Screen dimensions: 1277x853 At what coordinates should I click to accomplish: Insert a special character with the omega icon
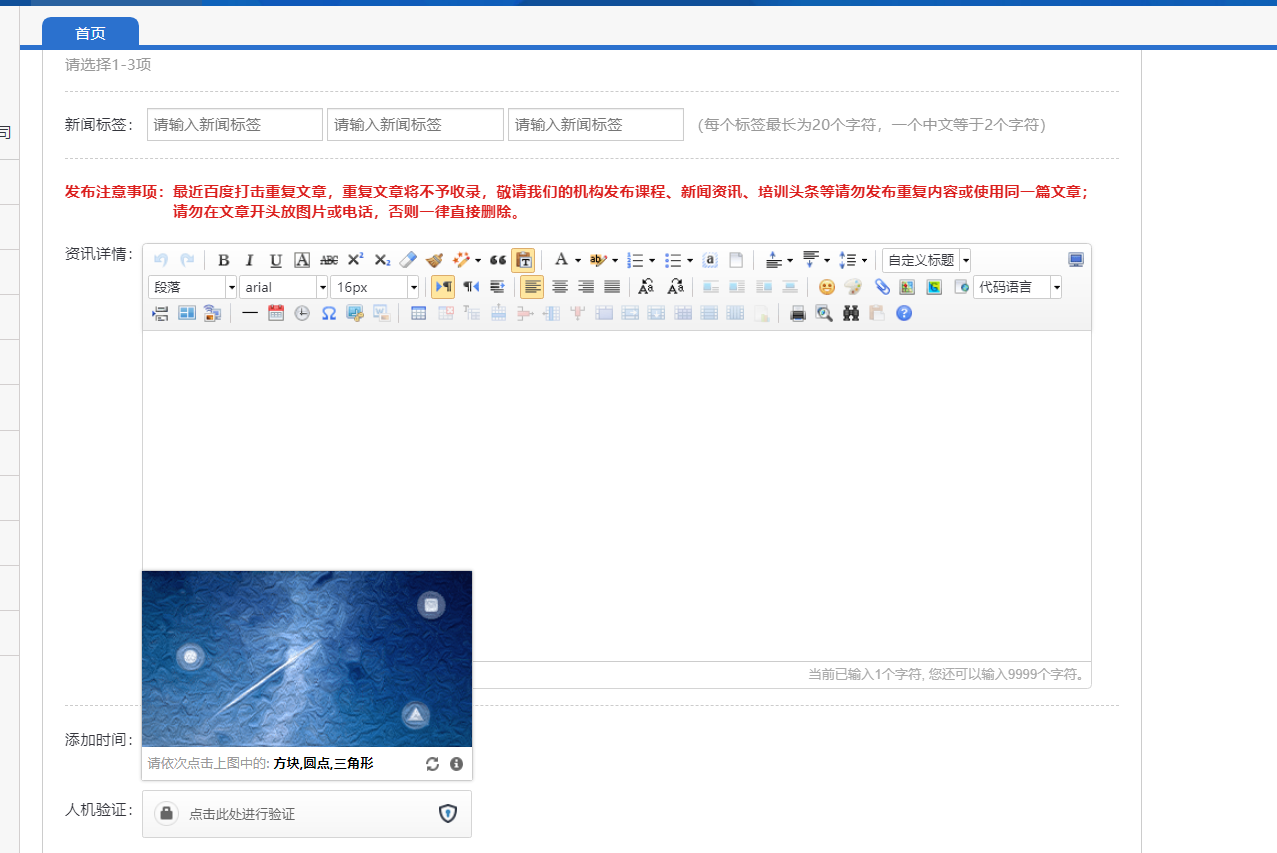tap(328, 313)
